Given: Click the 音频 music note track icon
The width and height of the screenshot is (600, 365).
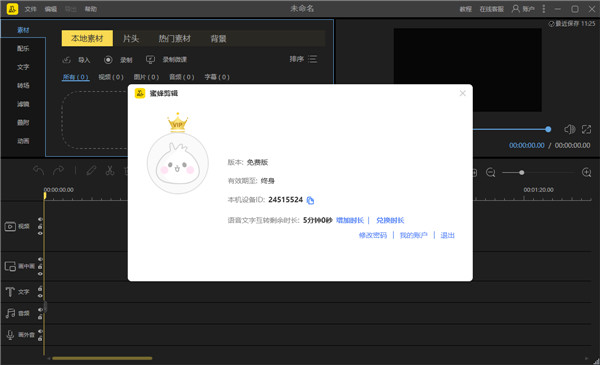Looking at the screenshot, I should pos(10,313).
